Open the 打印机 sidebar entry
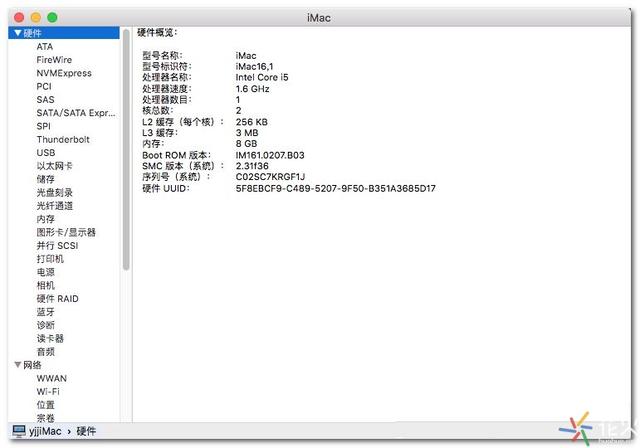640x448 pixels. point(50,259)
